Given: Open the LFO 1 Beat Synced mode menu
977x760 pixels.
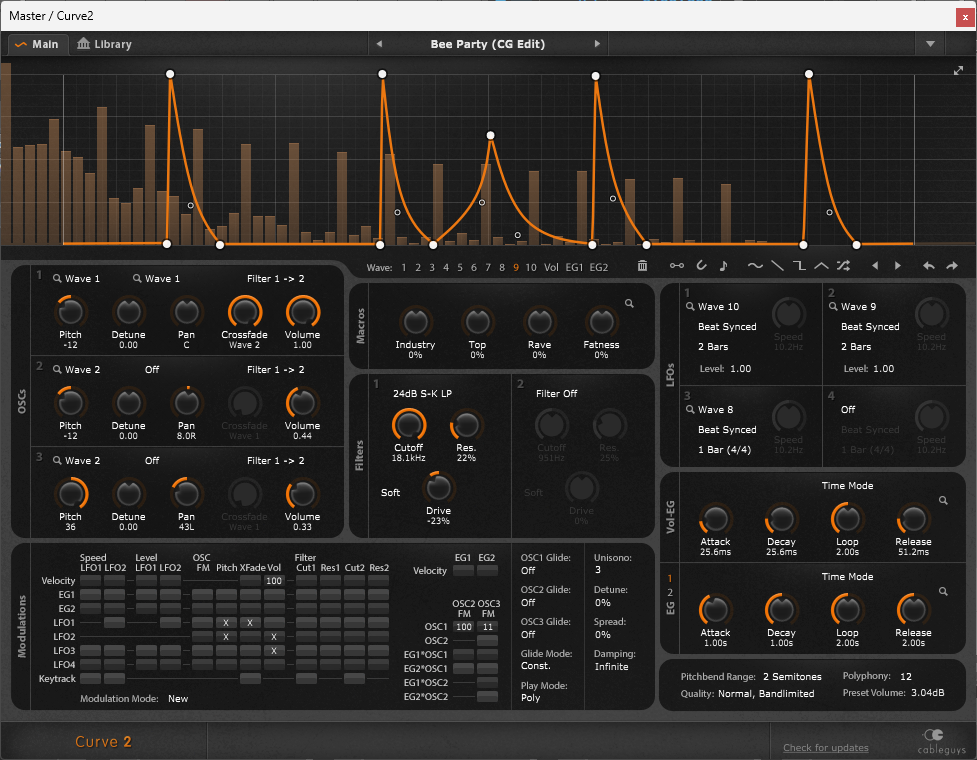Looking at the screenshot, I should point(727,326).
